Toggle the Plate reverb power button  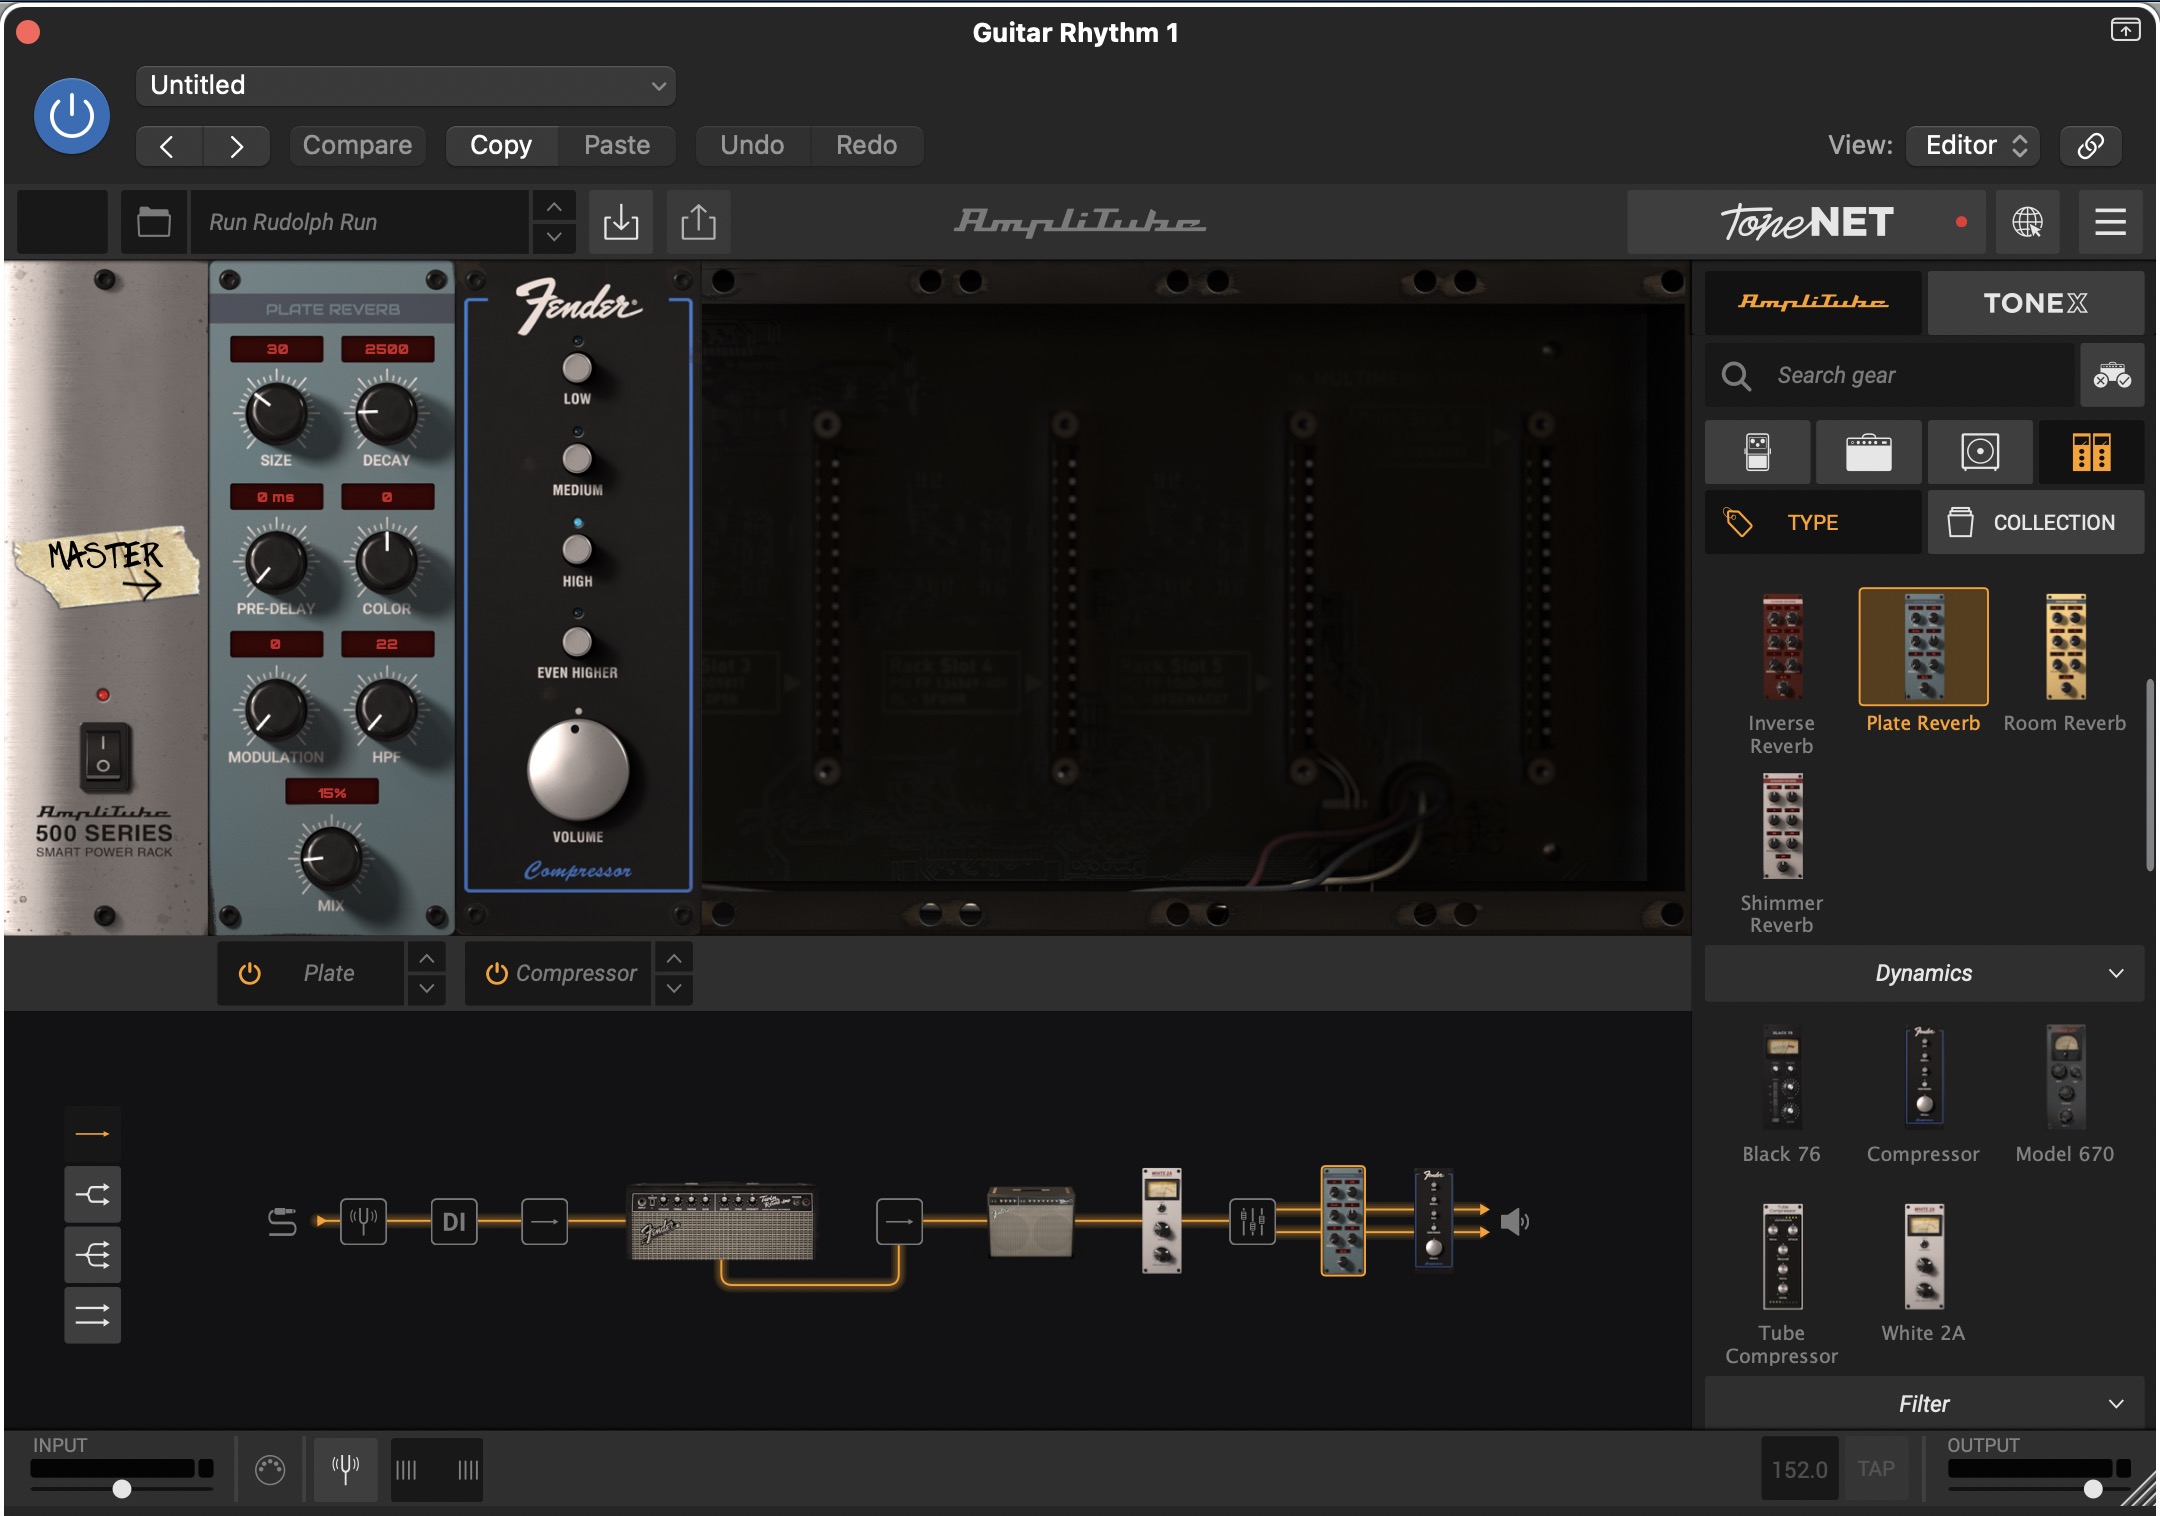(250, 973)
